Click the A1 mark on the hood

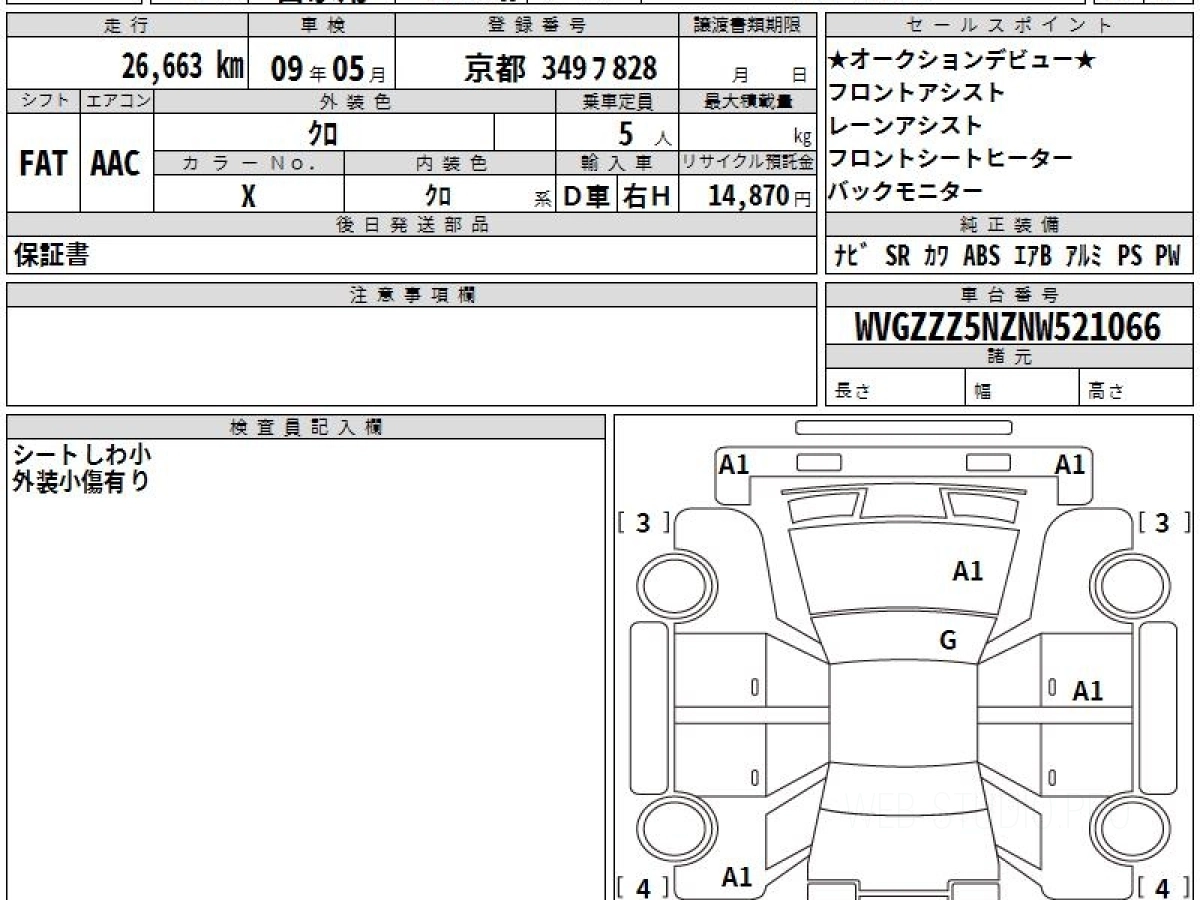click(x=967, y=571)
